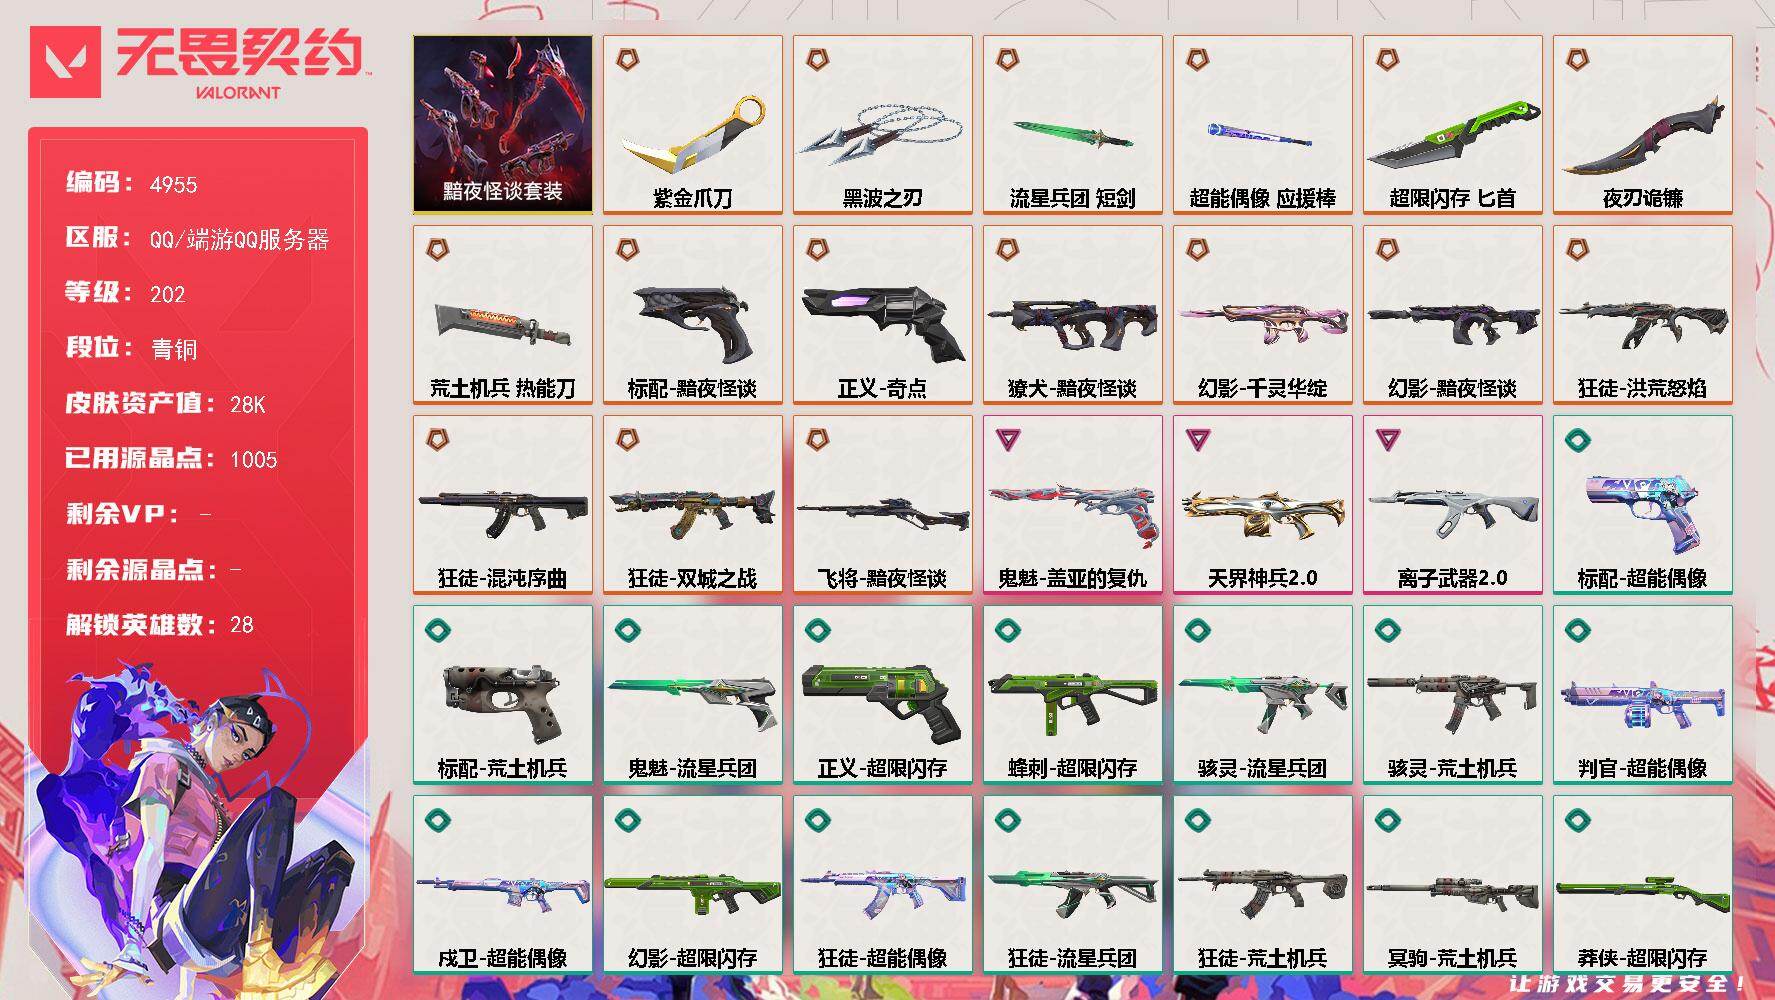Click pink triangle badge on 鬼魅-盖亚的复仇

(1007, 439)
